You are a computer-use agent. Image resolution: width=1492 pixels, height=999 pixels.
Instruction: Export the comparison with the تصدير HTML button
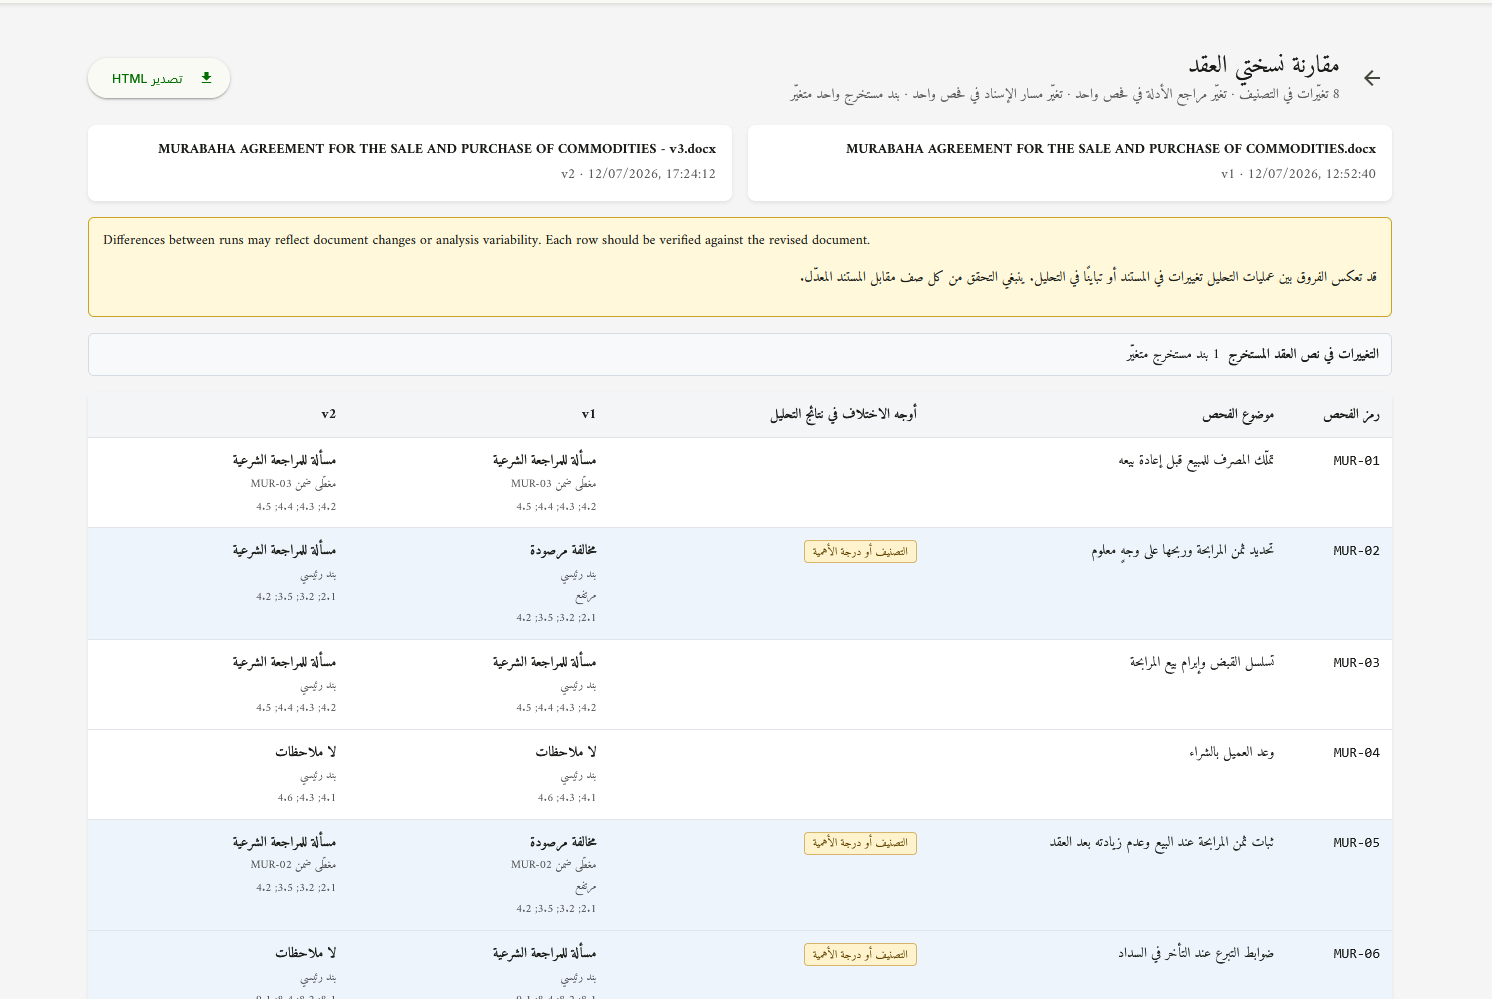pyautogui.click(x=159, y=78)
